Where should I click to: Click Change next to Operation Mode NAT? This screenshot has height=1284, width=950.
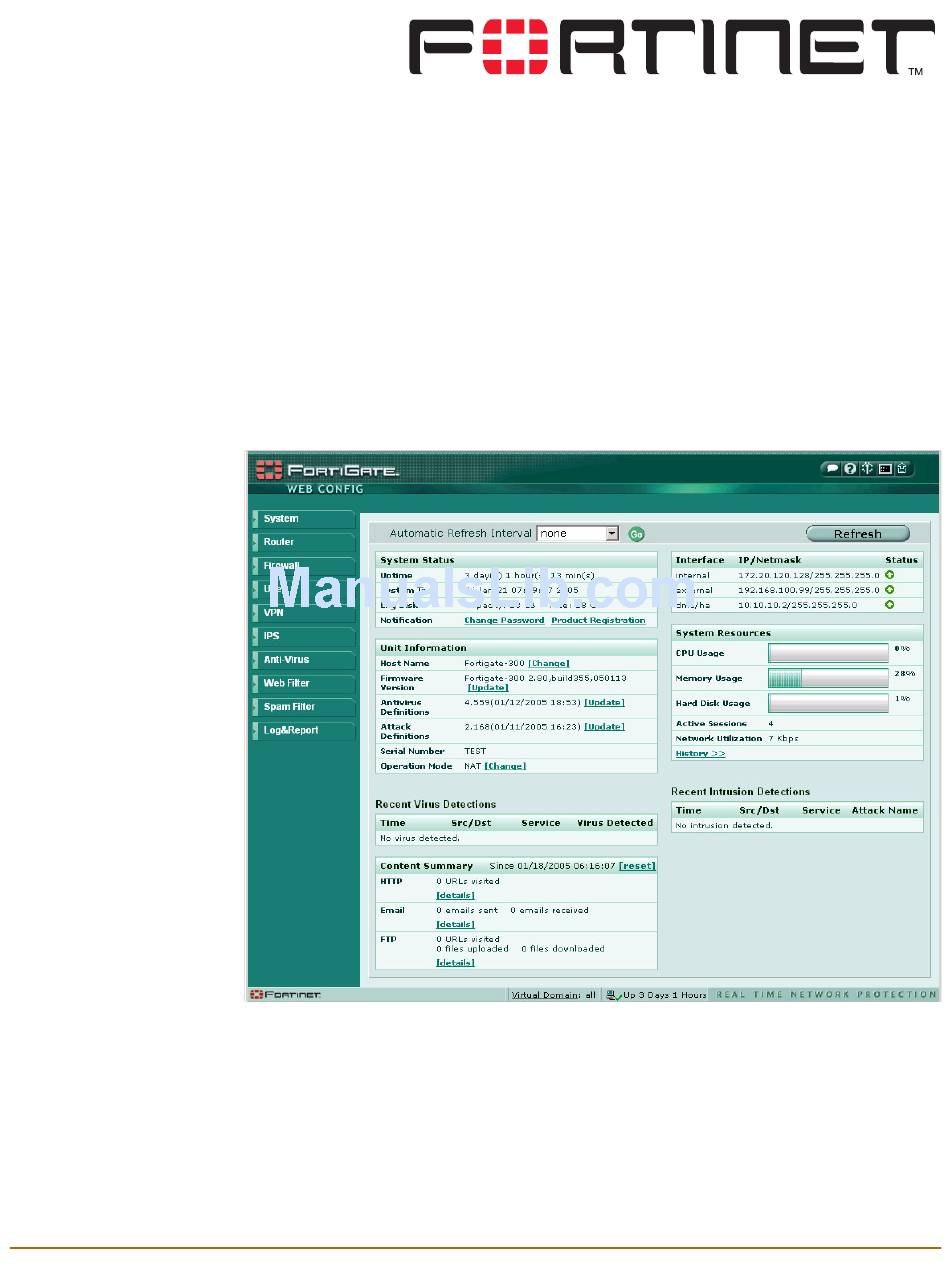coord(505,766)
